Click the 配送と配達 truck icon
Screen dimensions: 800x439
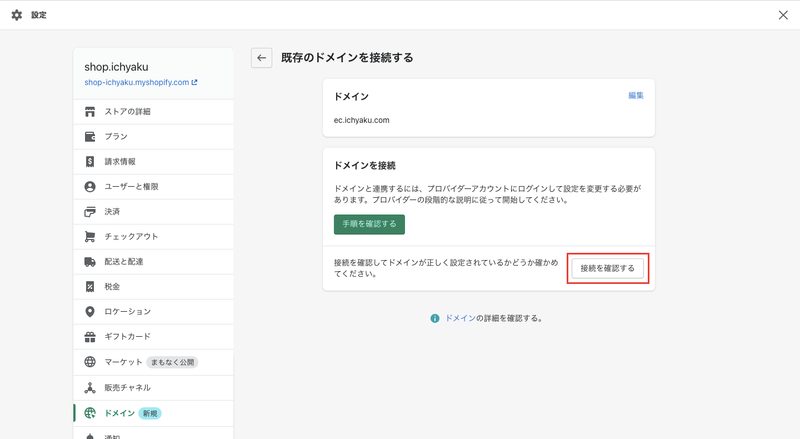pyautogui.click(x=90, y=261)
